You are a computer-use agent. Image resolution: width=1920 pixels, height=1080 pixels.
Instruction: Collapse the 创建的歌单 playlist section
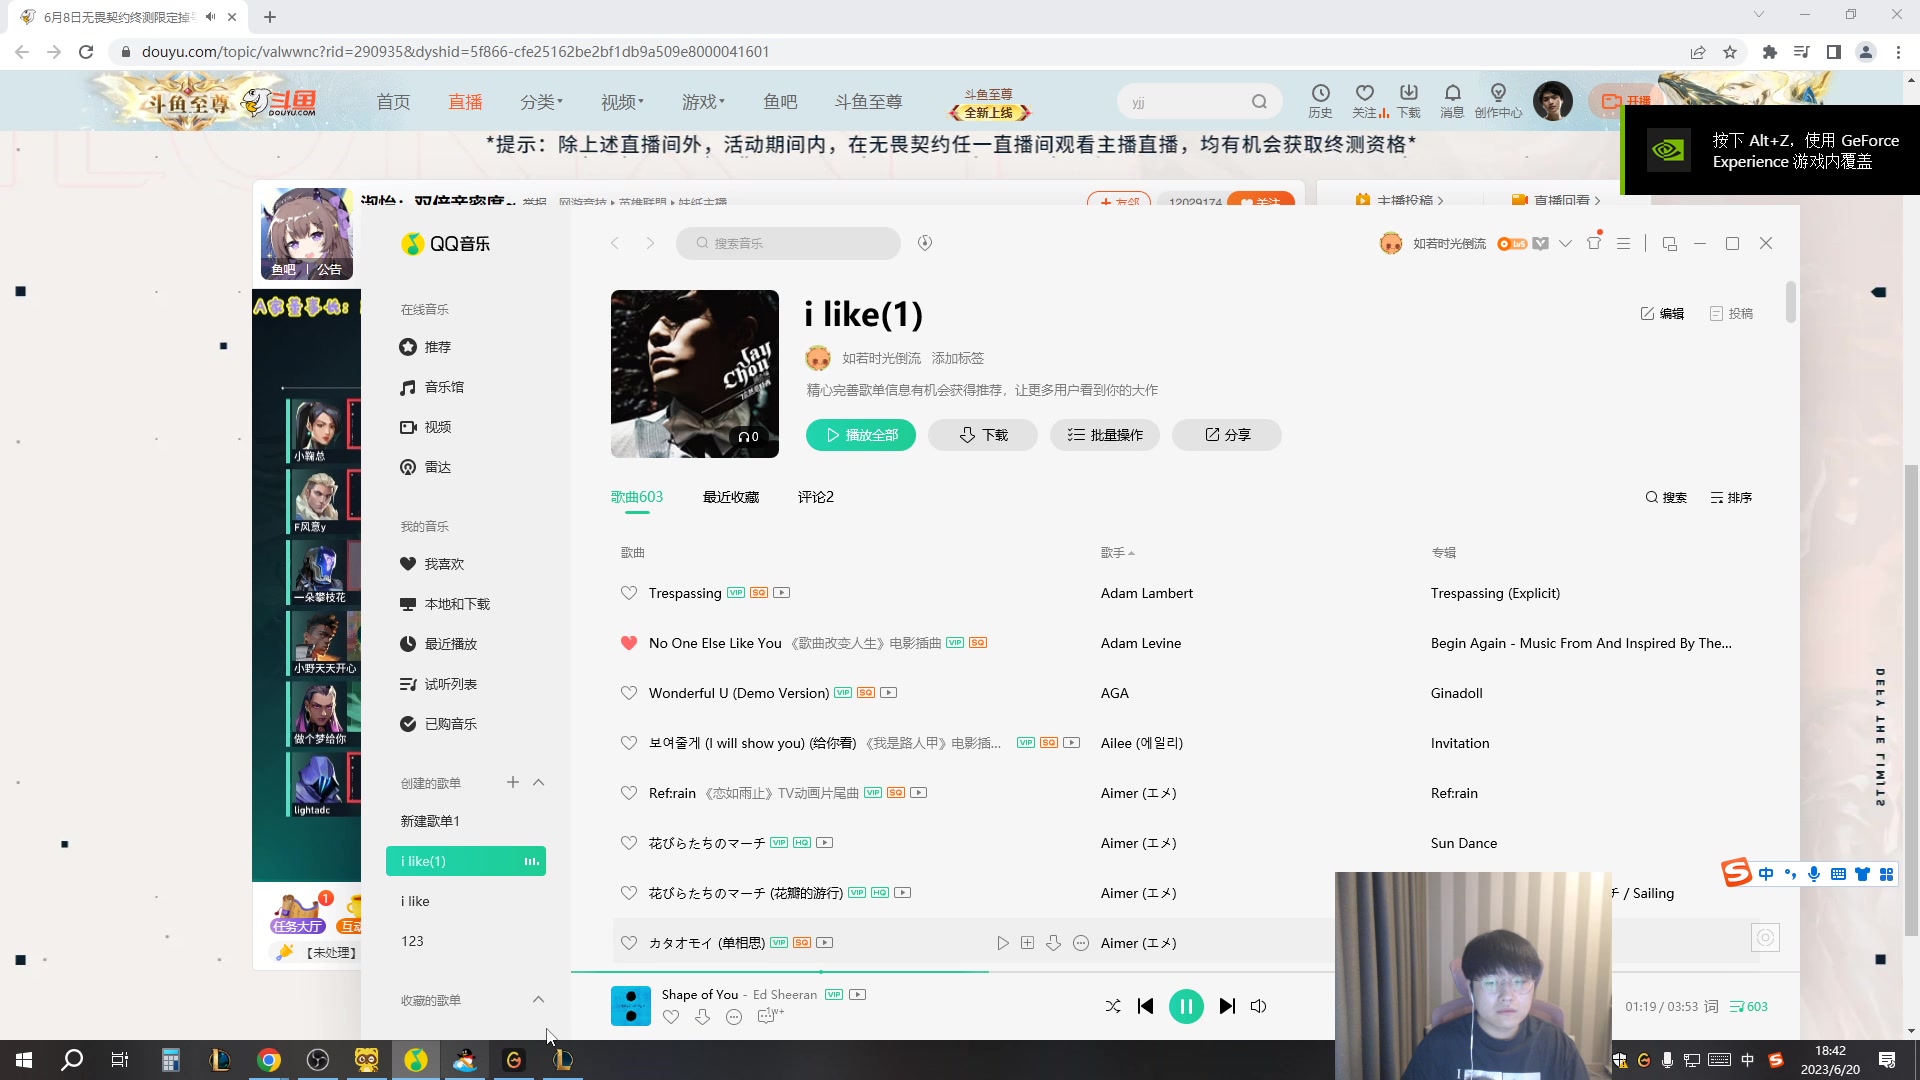point(539,783)
